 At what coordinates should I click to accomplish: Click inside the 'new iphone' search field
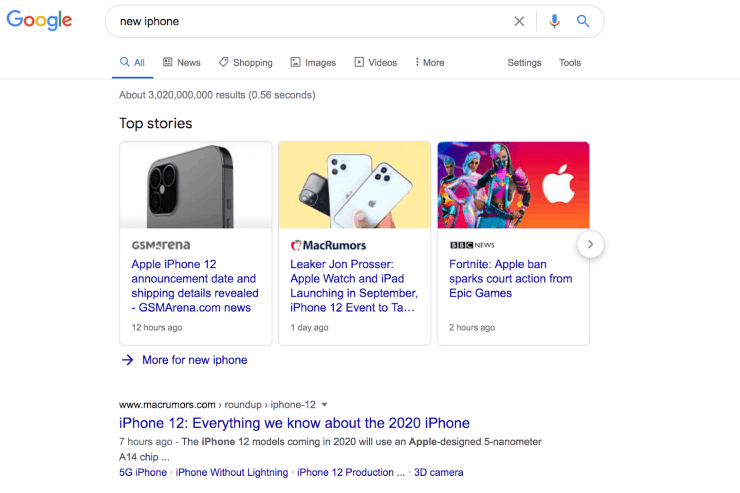point(300,21)
